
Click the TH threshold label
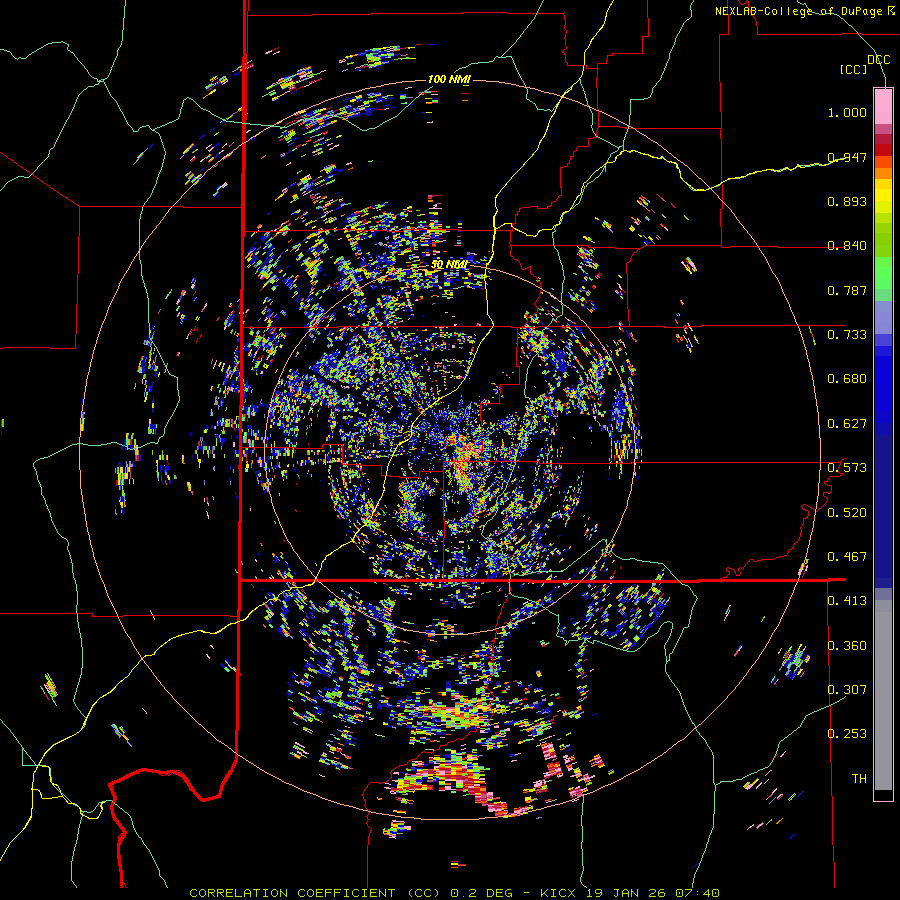pyautogui.click(x=859, y=779)
